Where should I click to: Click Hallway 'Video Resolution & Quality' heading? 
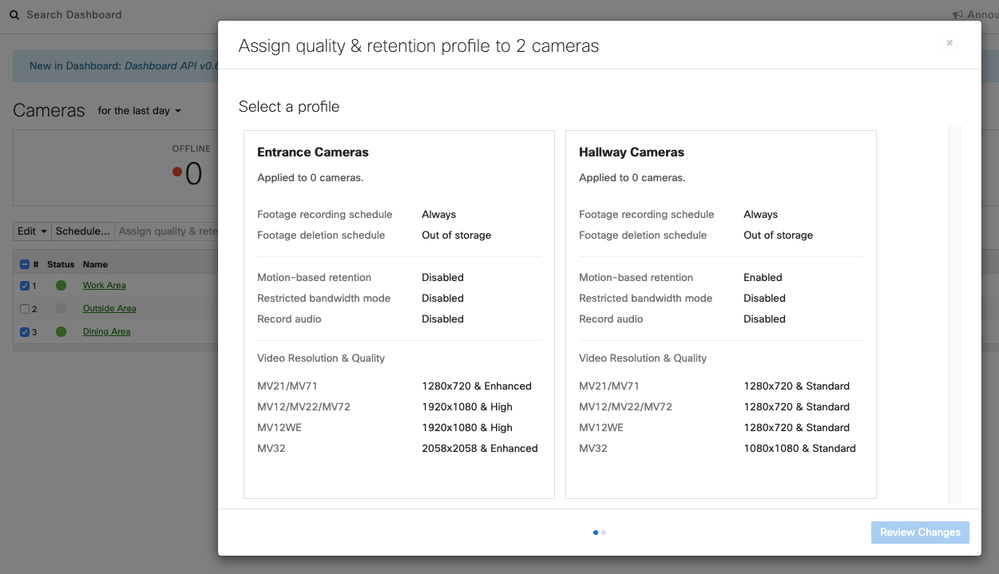(642, 358)
